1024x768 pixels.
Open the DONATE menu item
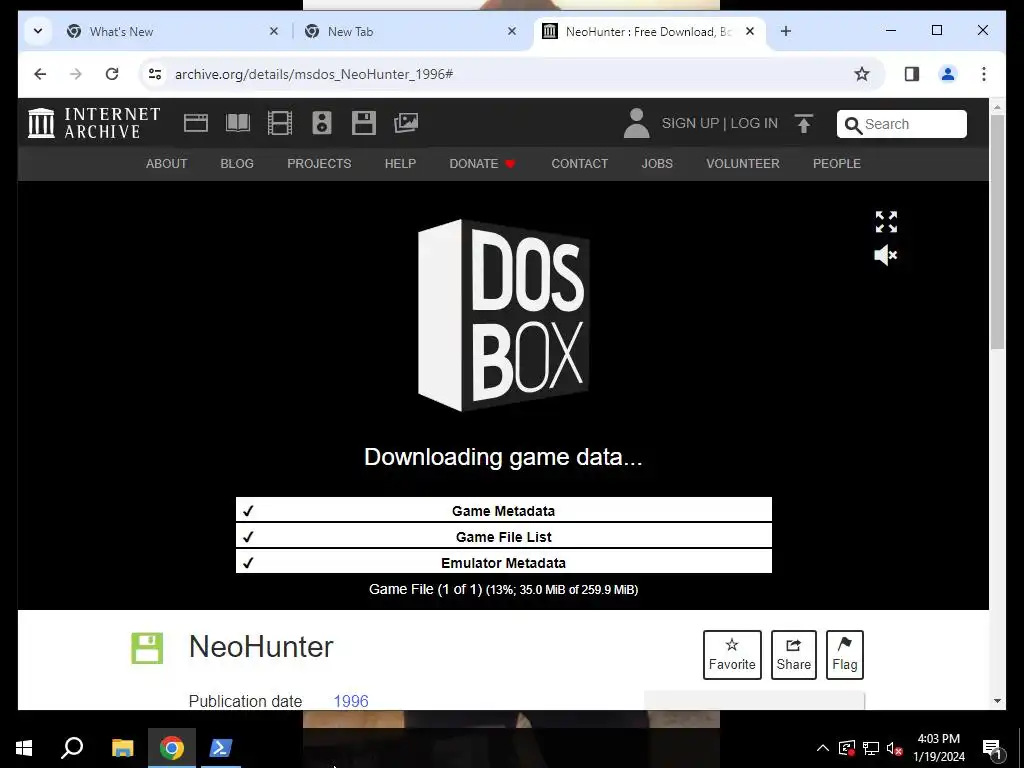click(483, 164)
